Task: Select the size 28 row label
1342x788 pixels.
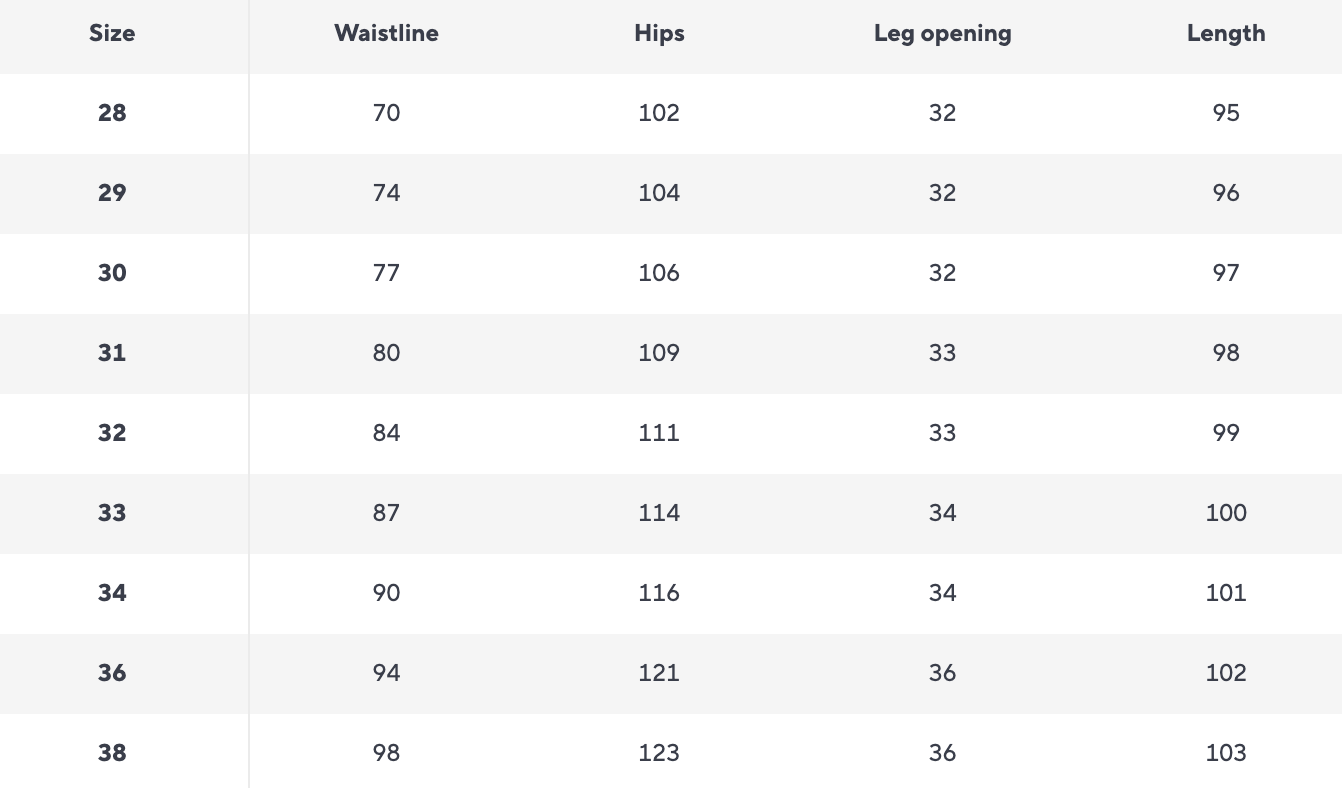Action: 112,113
